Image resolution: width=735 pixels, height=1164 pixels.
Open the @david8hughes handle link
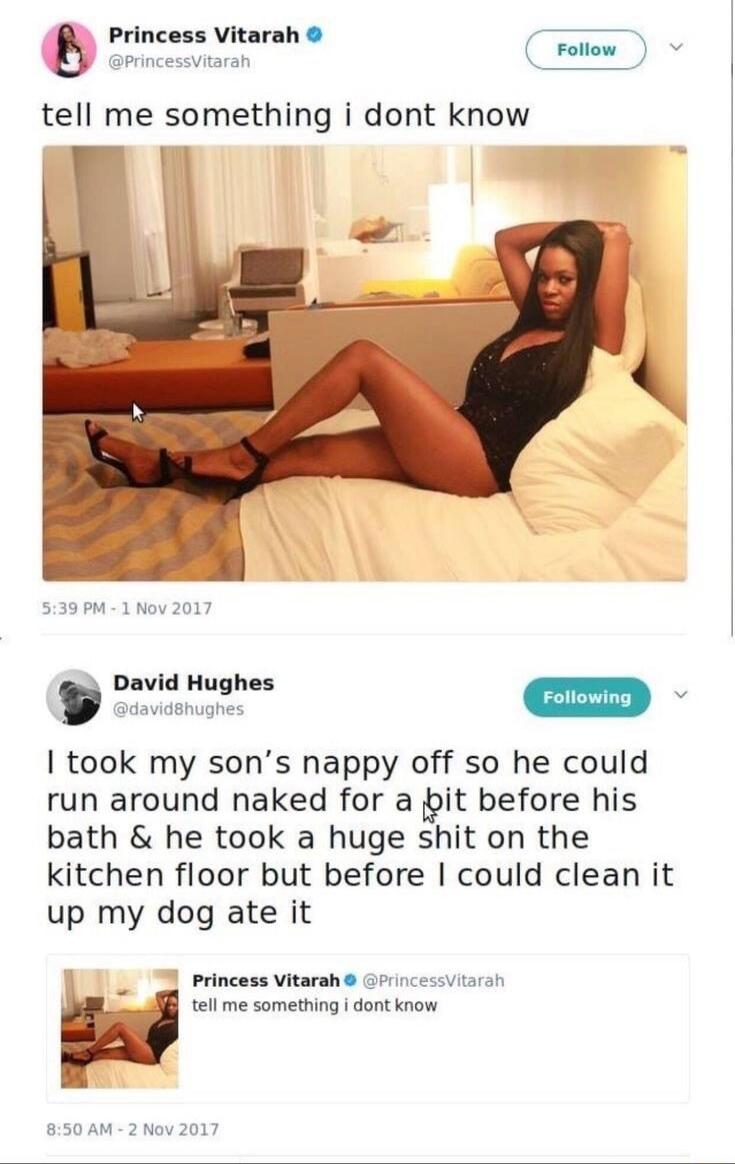coord(178,709)
